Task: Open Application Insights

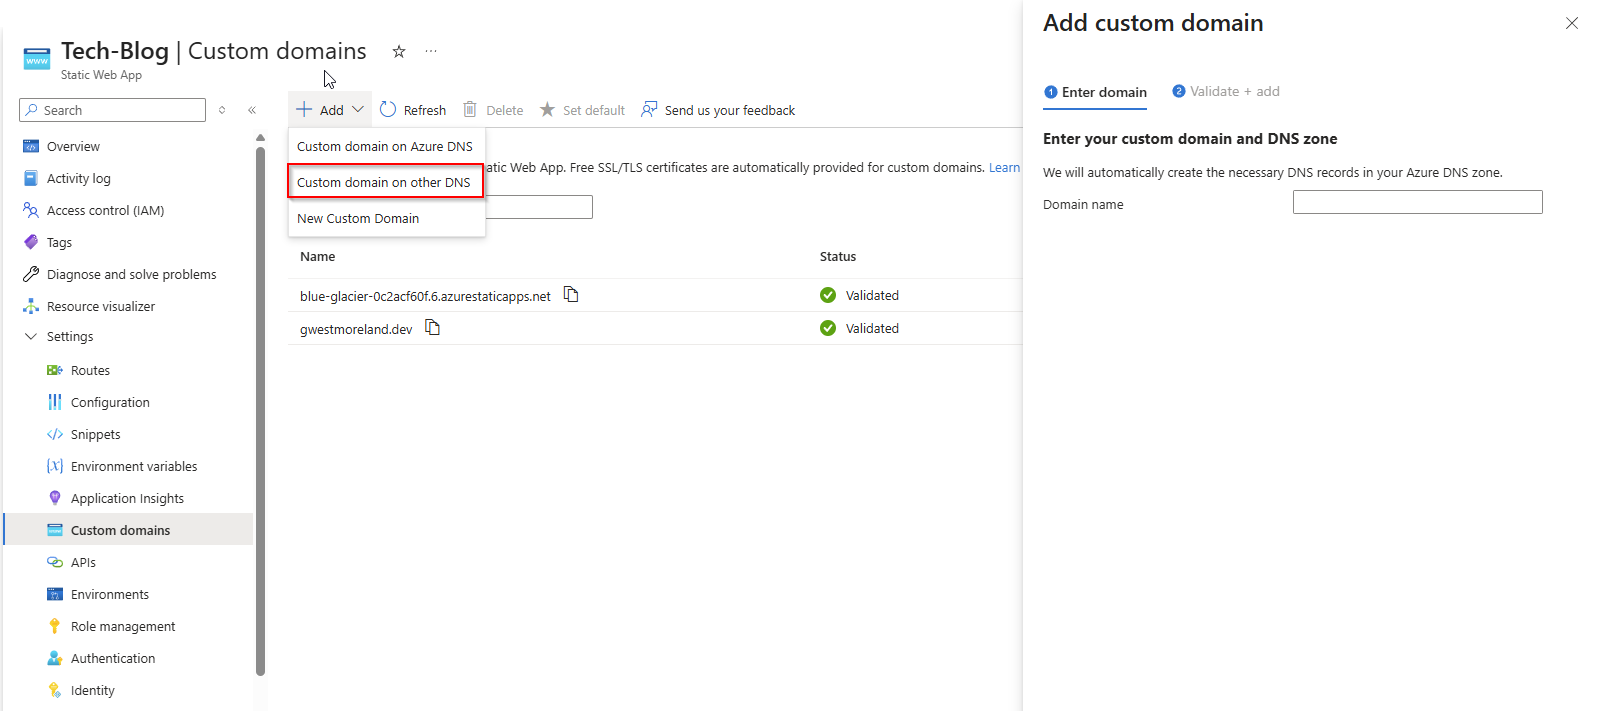Action: 127,498
